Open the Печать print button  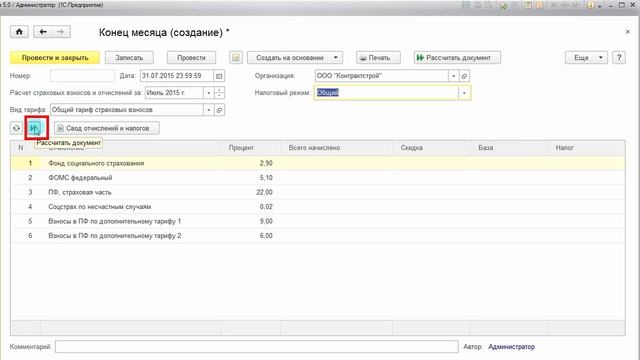tap(378, 58)
